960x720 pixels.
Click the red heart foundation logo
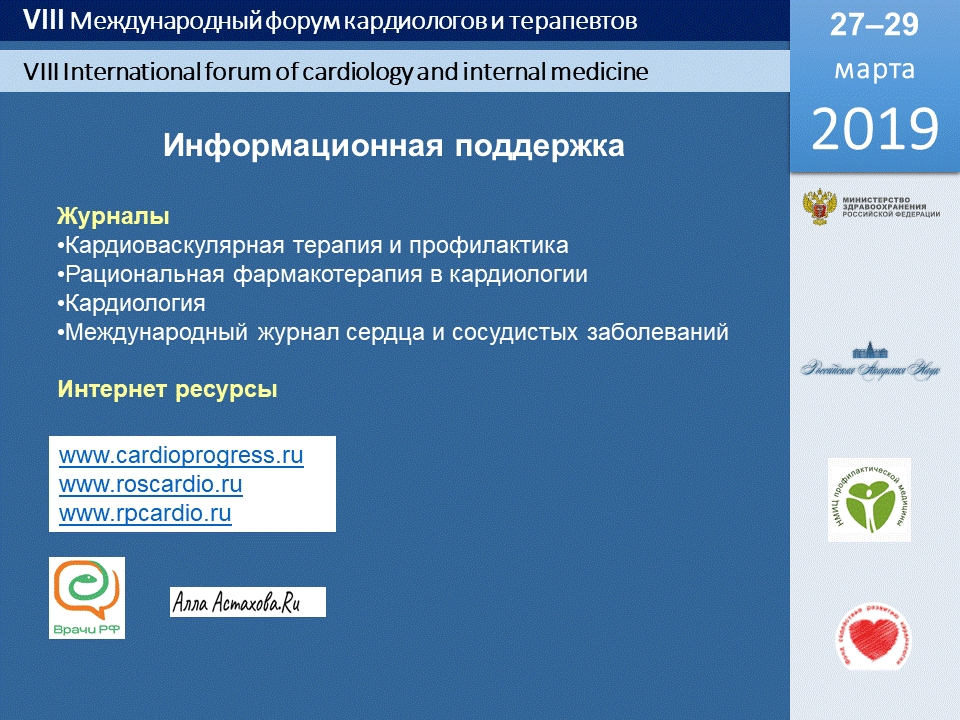[x=874, y=636]
